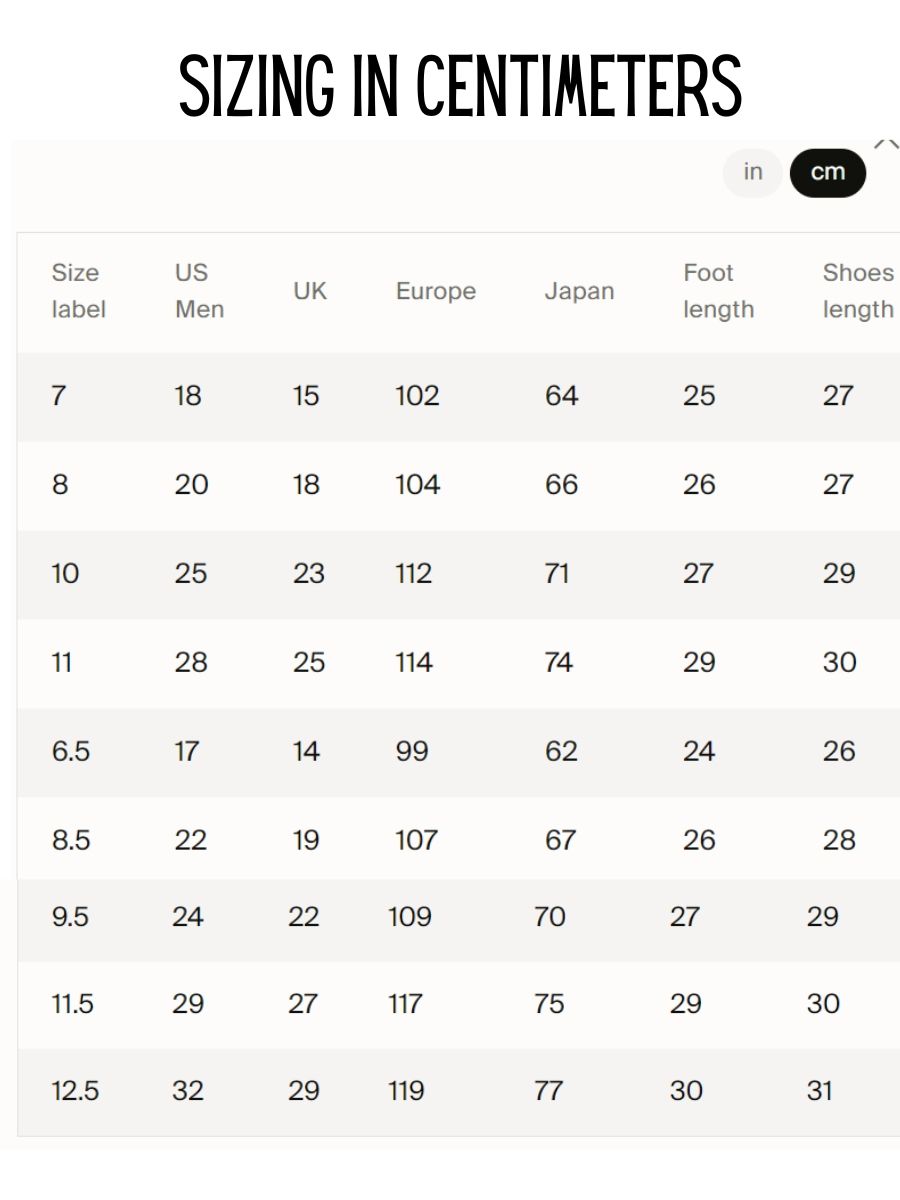Click Europe value 119 in last row
Screen dimensions: 900x1200
(x=406, y=1091)
